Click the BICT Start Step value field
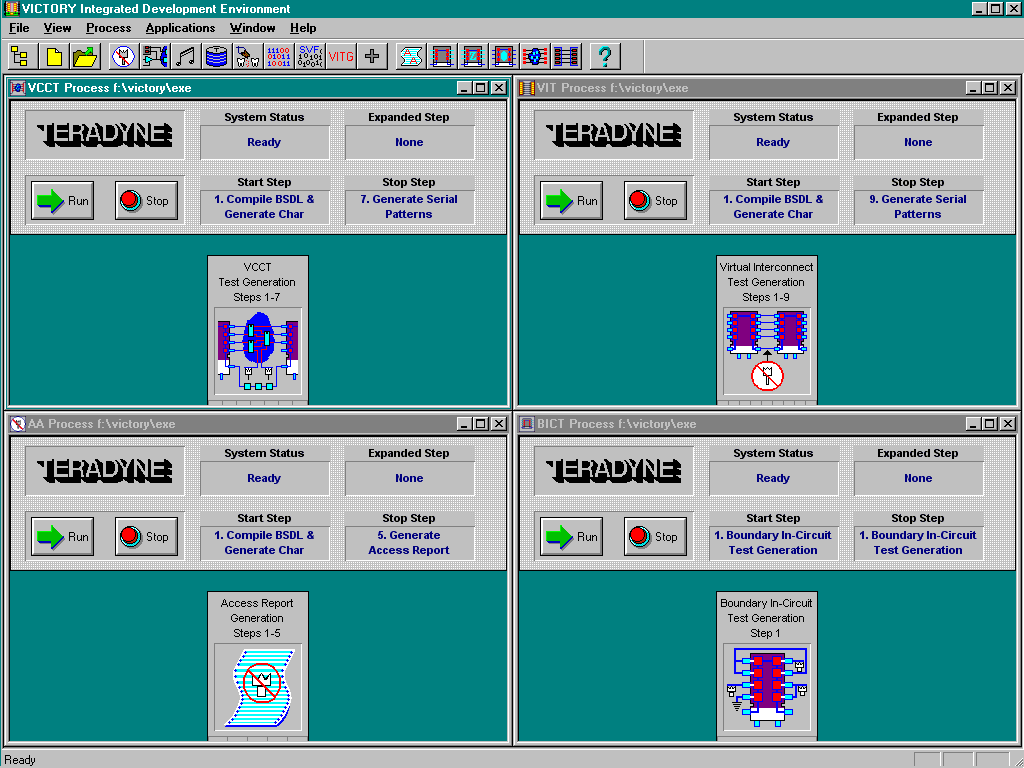This screenshot has width=1024, height=768. click(x=773, y=543)
